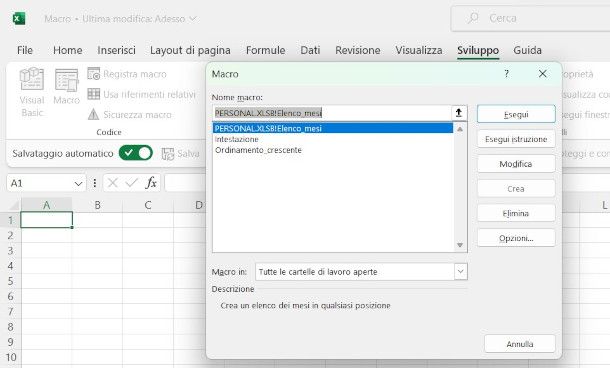
Task: Open Sicurezza macro settings
Action: pyautogui.click(x=130, y=114)
